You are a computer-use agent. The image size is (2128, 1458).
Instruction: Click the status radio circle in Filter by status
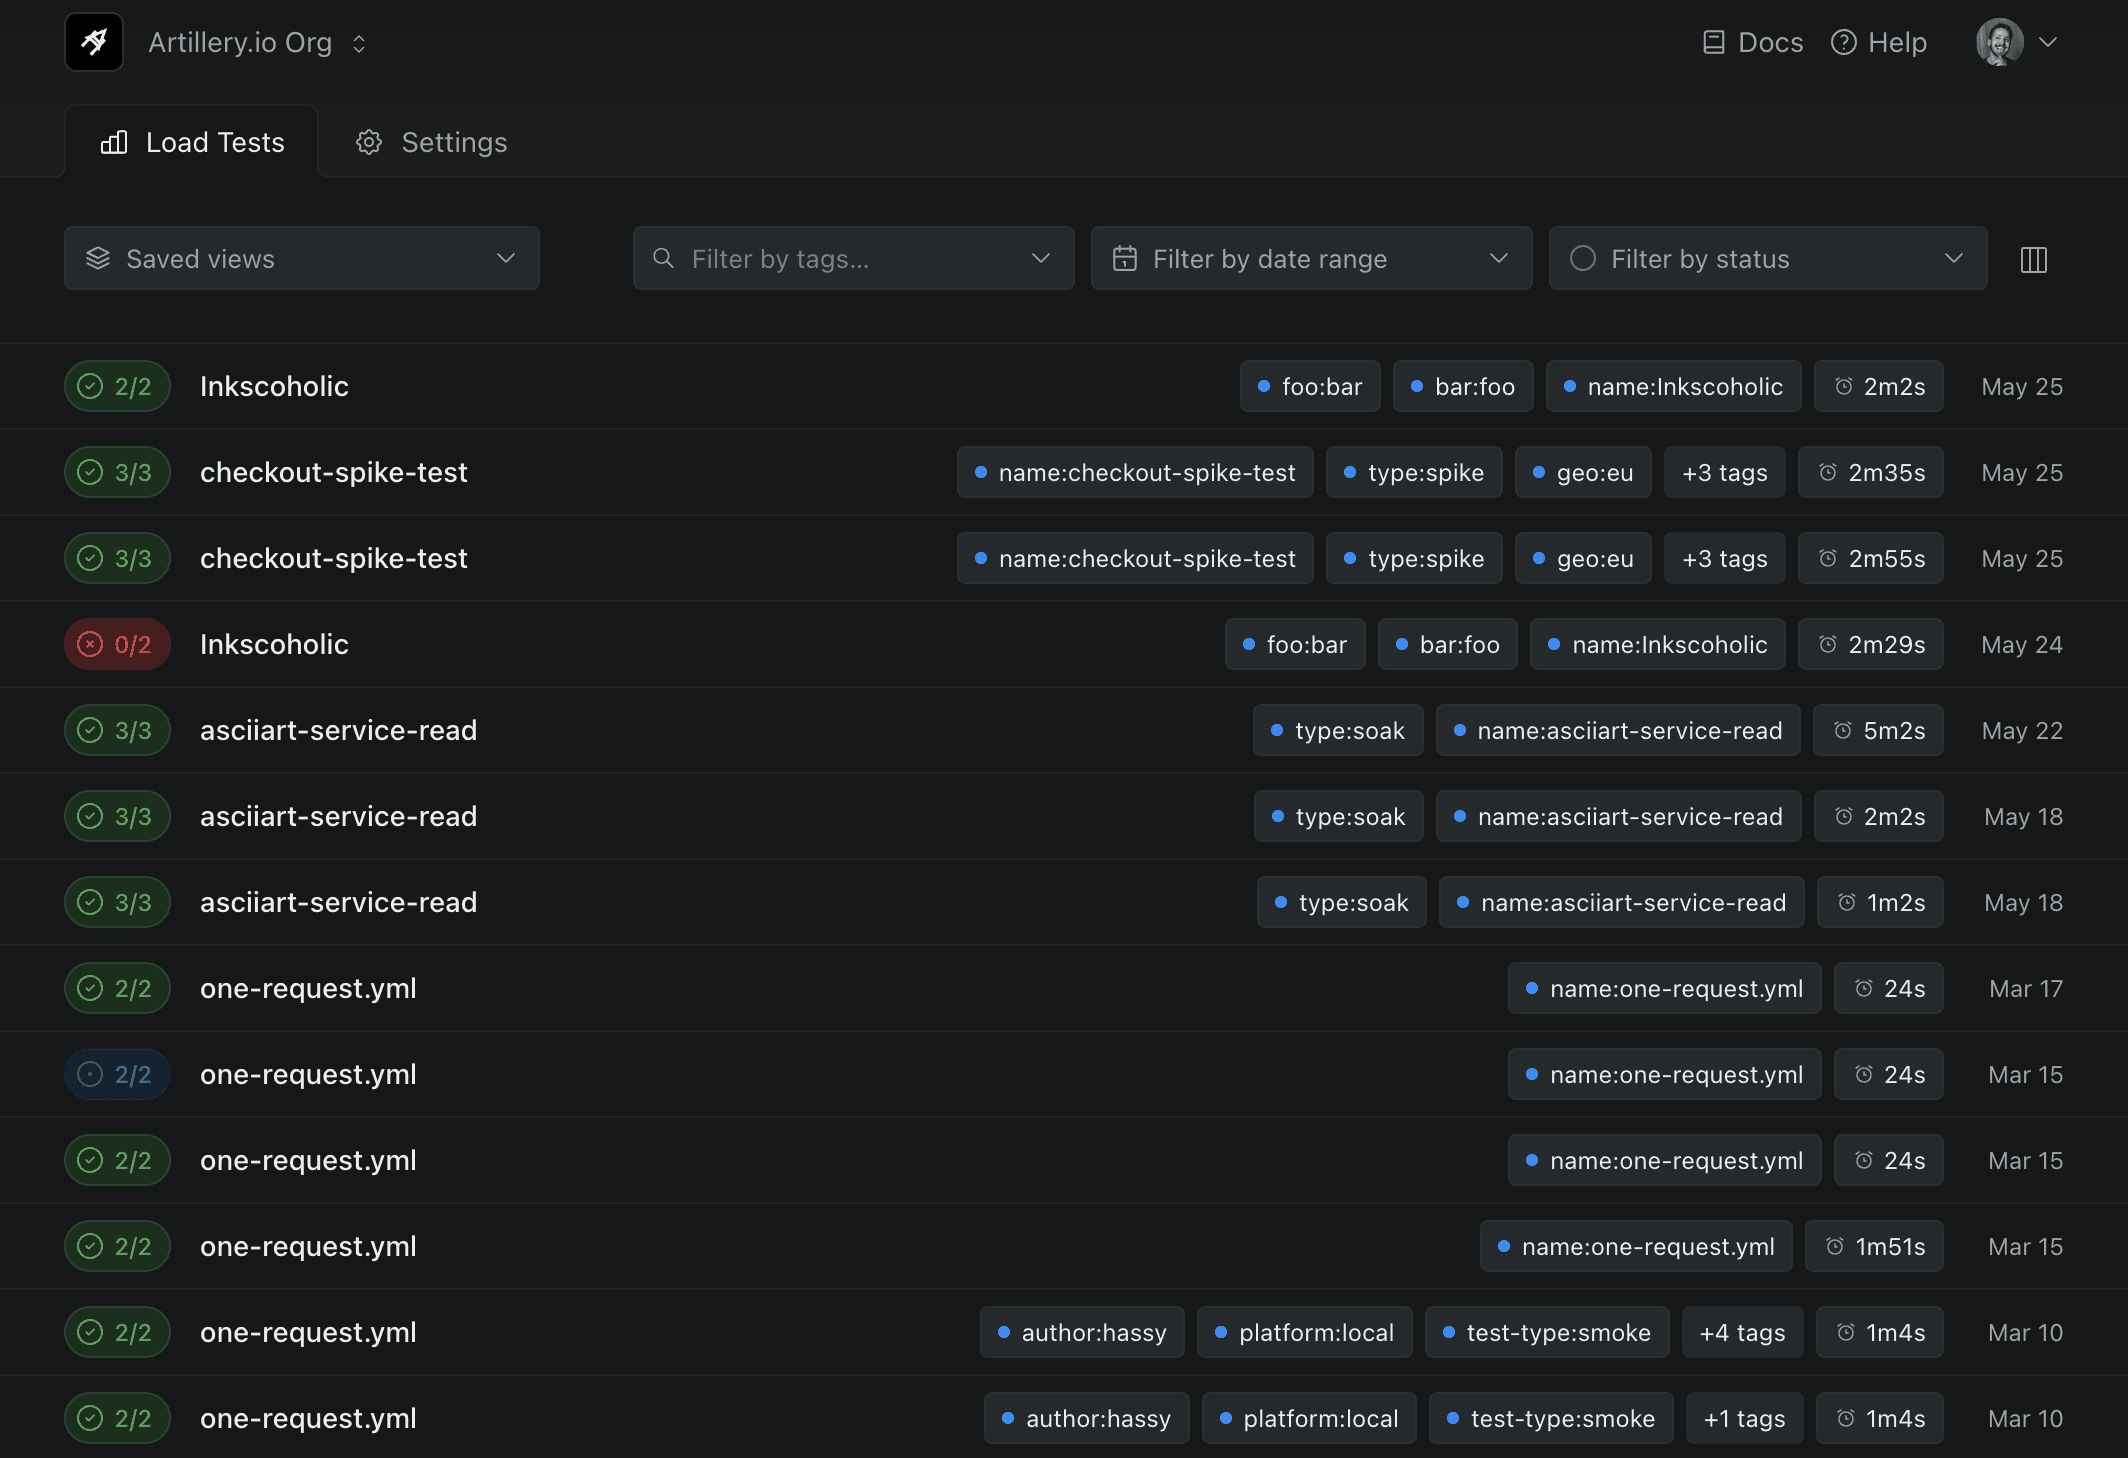[x=1583, y=258]
